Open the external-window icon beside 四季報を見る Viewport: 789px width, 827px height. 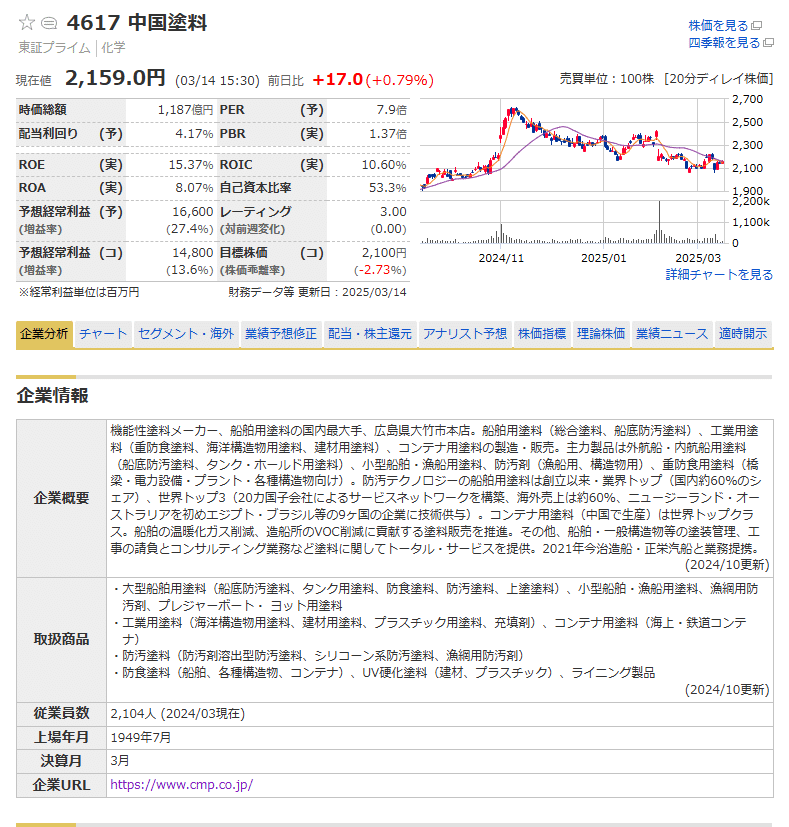[x=768, y=43]
